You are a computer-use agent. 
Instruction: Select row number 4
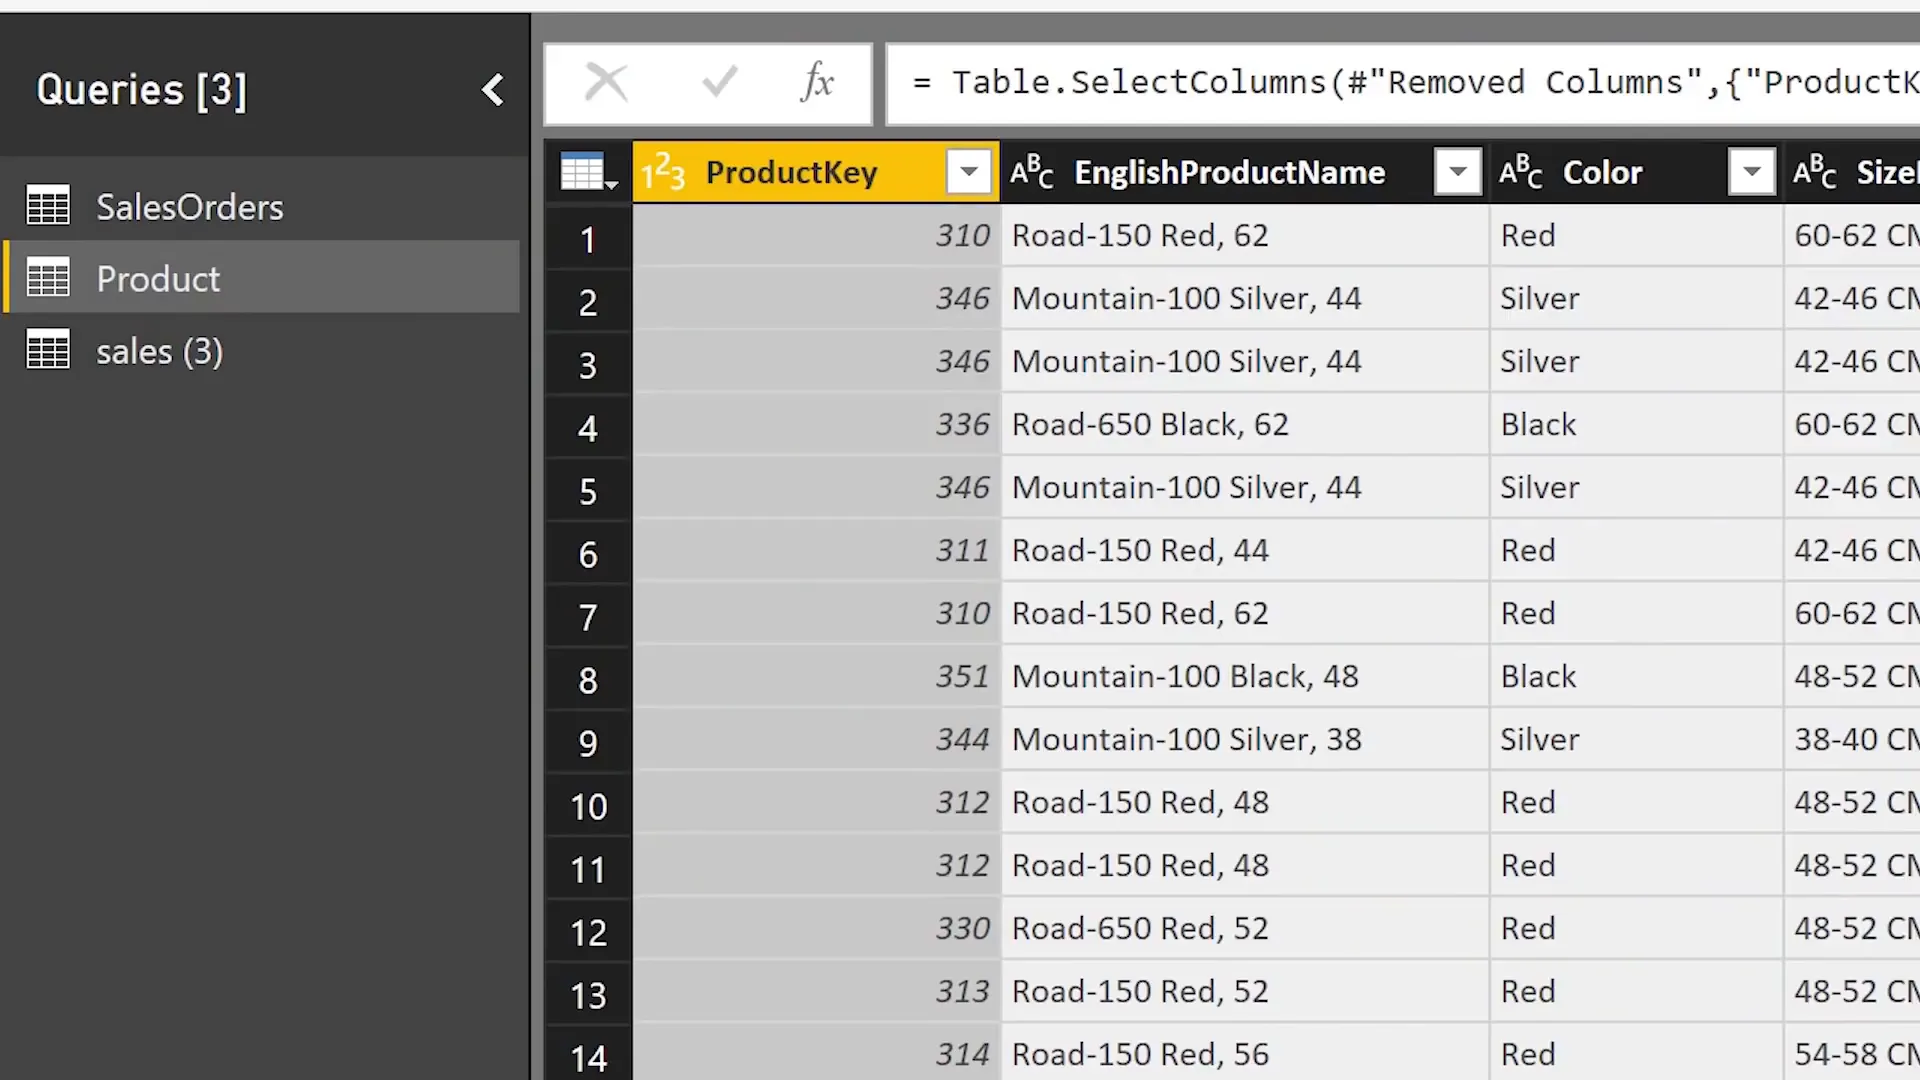(x=588, y=428)
